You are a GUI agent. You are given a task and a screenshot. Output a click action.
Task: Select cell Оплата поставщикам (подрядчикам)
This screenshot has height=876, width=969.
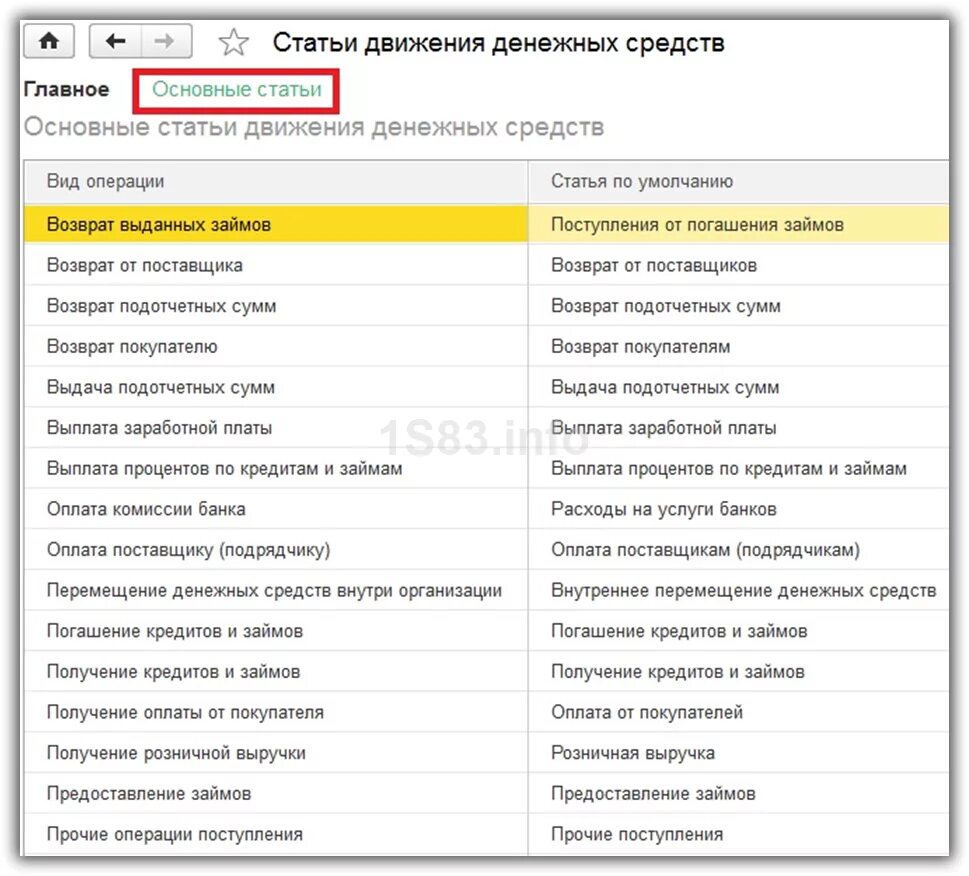(x=738, y=550)
